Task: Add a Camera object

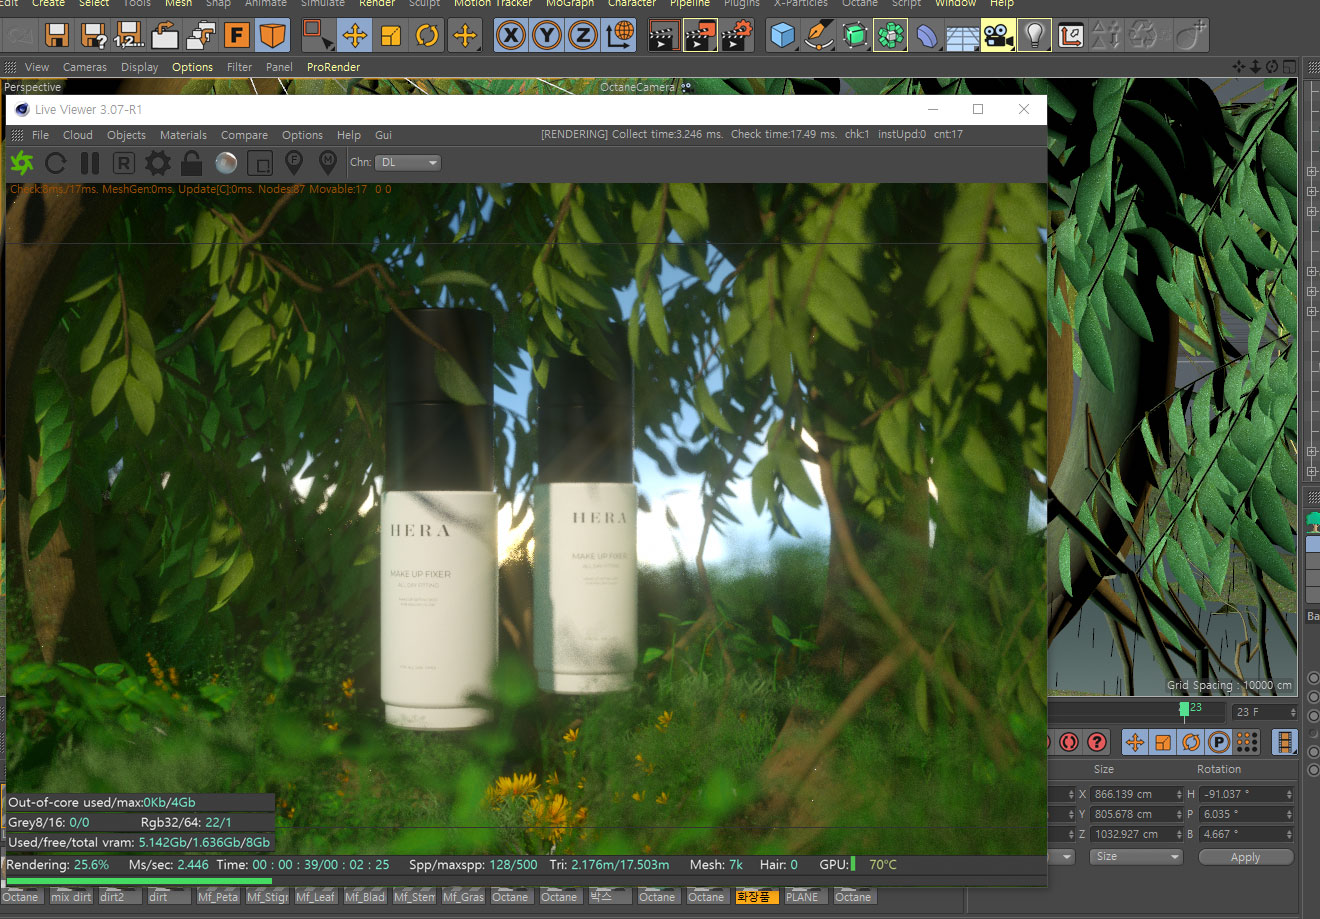Action: pyautogui.click(x=998, y=36)
